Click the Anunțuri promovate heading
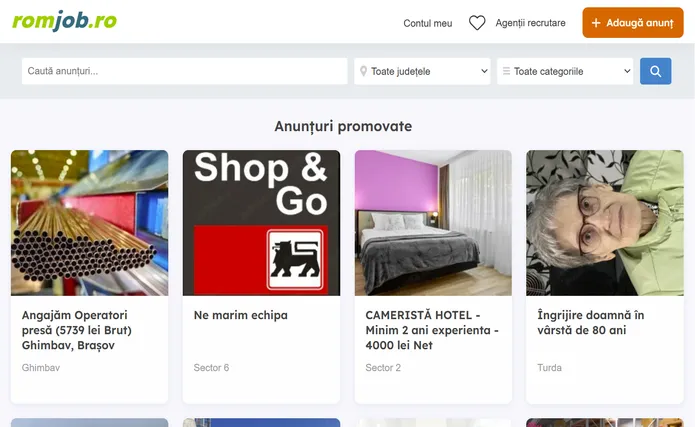 [343, 126]
